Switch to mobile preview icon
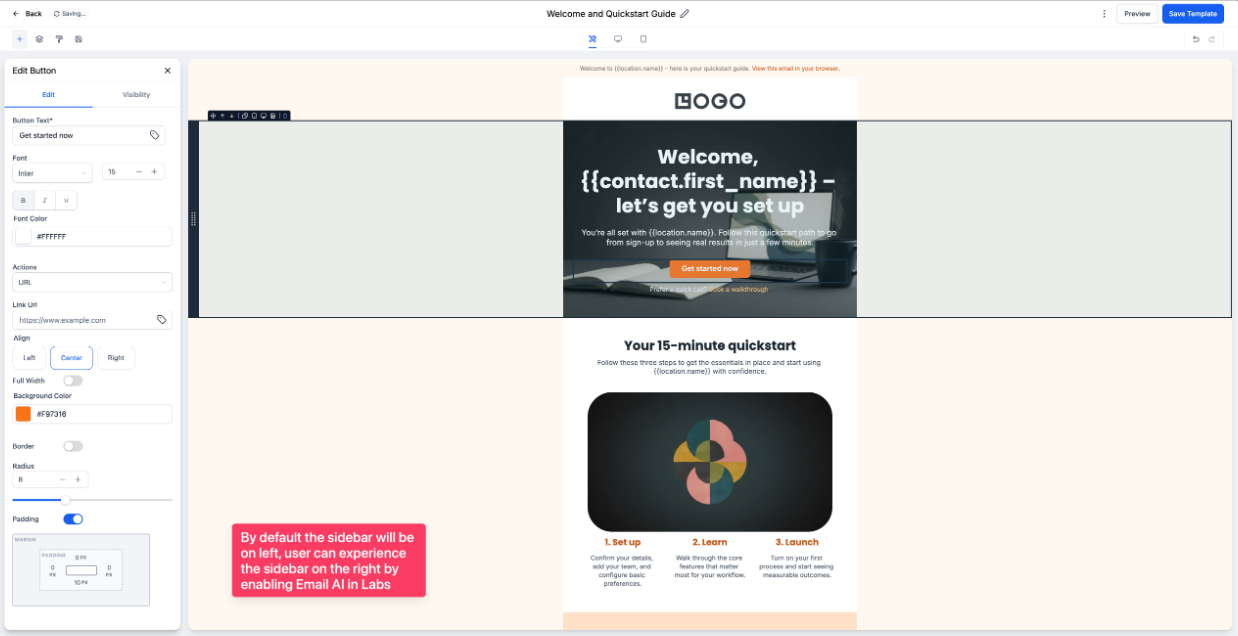Screen dimensions: 1238x636 tap(643, 39)
